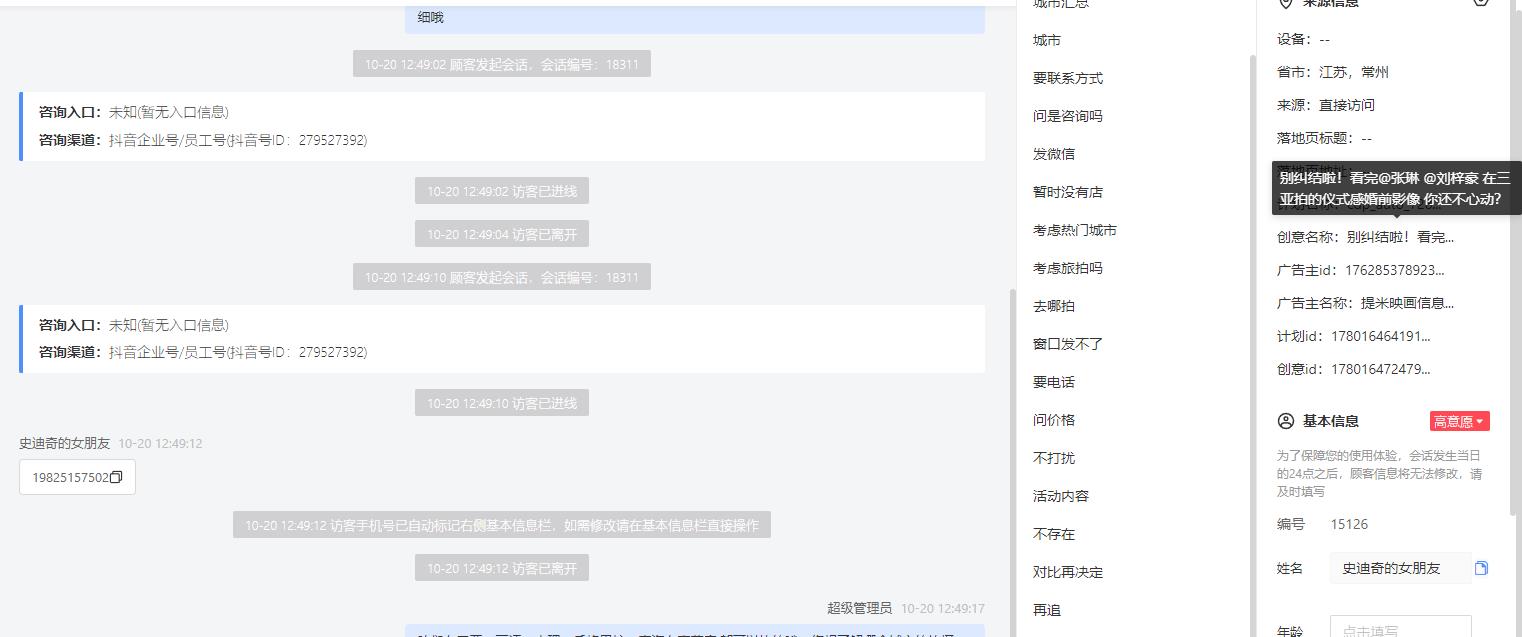Choose the 活动内容 quick reply
The height and width of the screenshot is (637, 1522).
coord(1061,496)
